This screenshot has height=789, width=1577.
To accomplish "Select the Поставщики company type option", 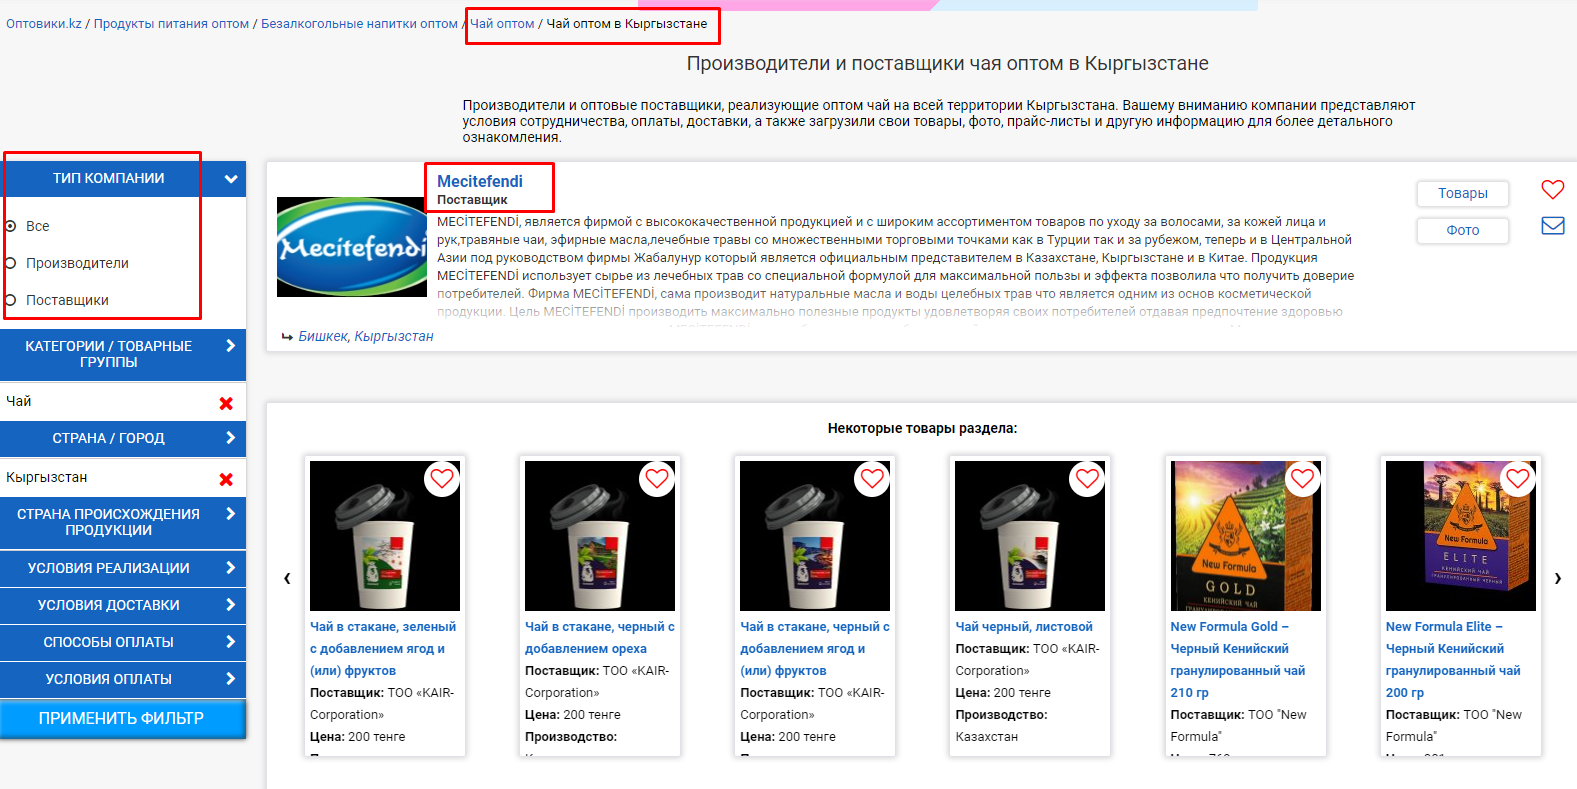I will pos(10,300).
